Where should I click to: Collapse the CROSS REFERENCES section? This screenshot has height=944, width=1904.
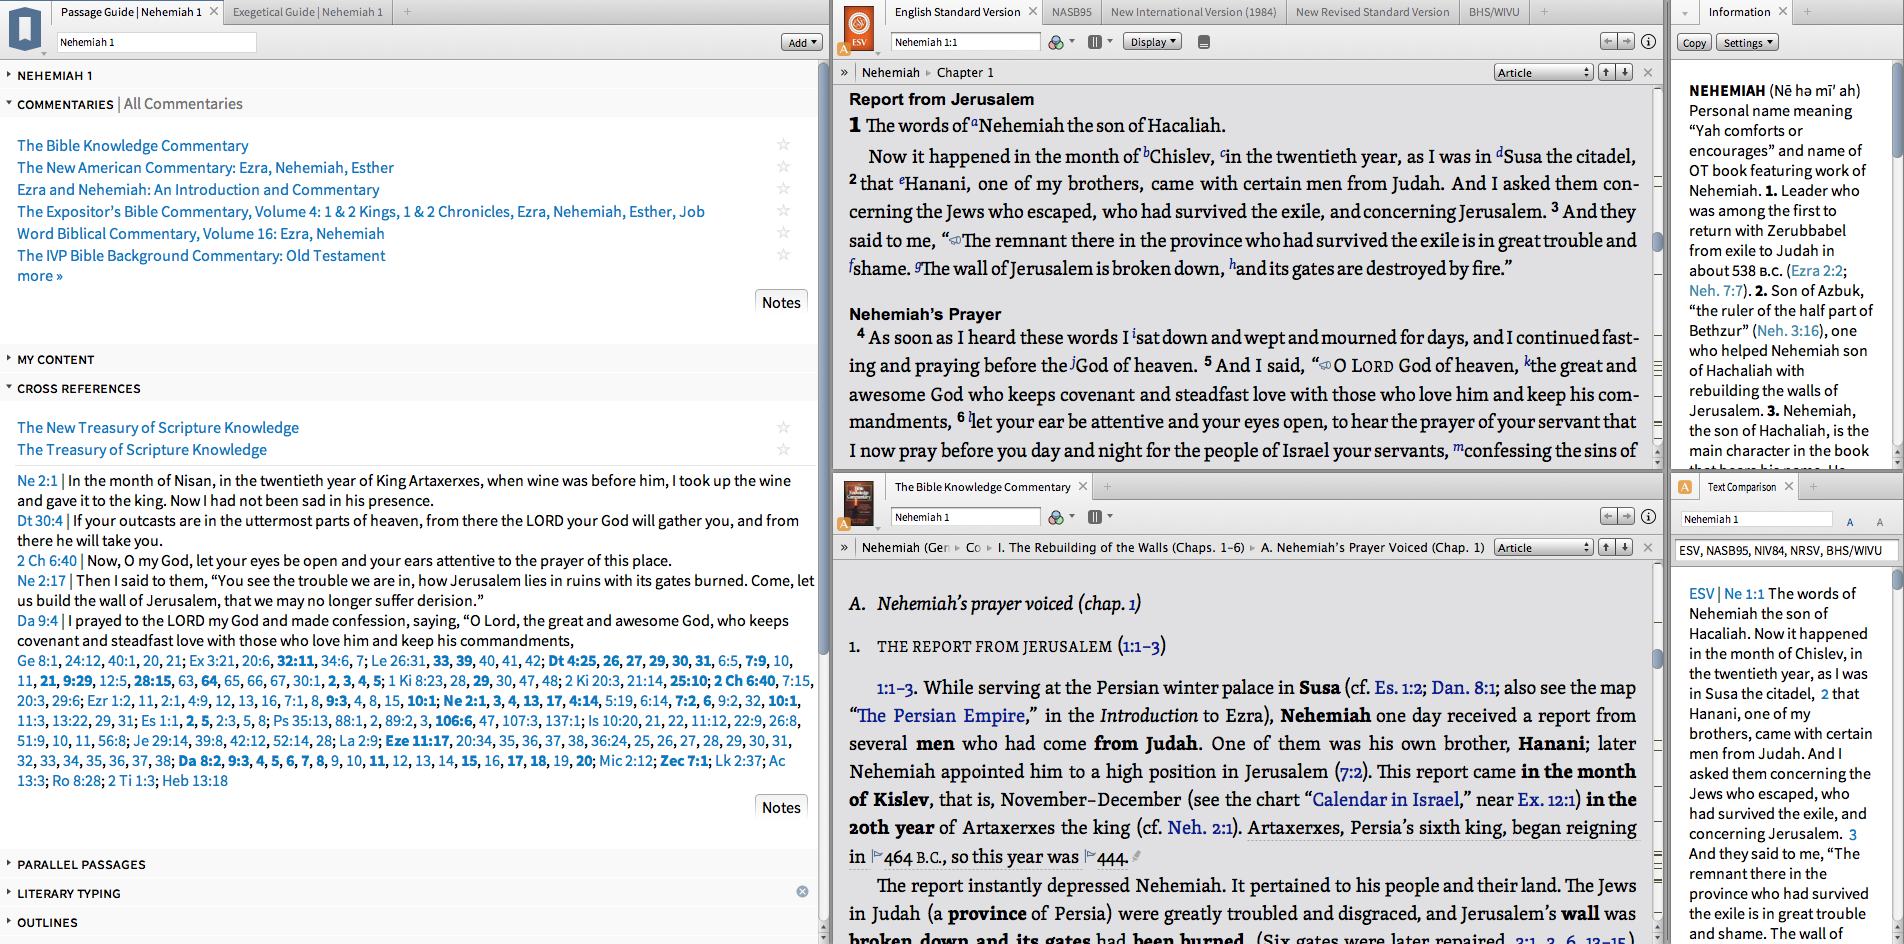(x=9, y=388)
